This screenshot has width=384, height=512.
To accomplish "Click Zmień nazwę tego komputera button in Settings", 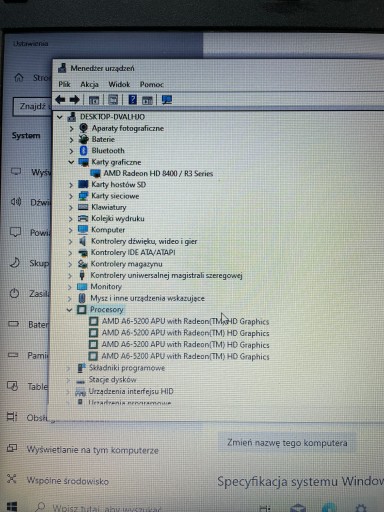I will click(x=287, y=443).
